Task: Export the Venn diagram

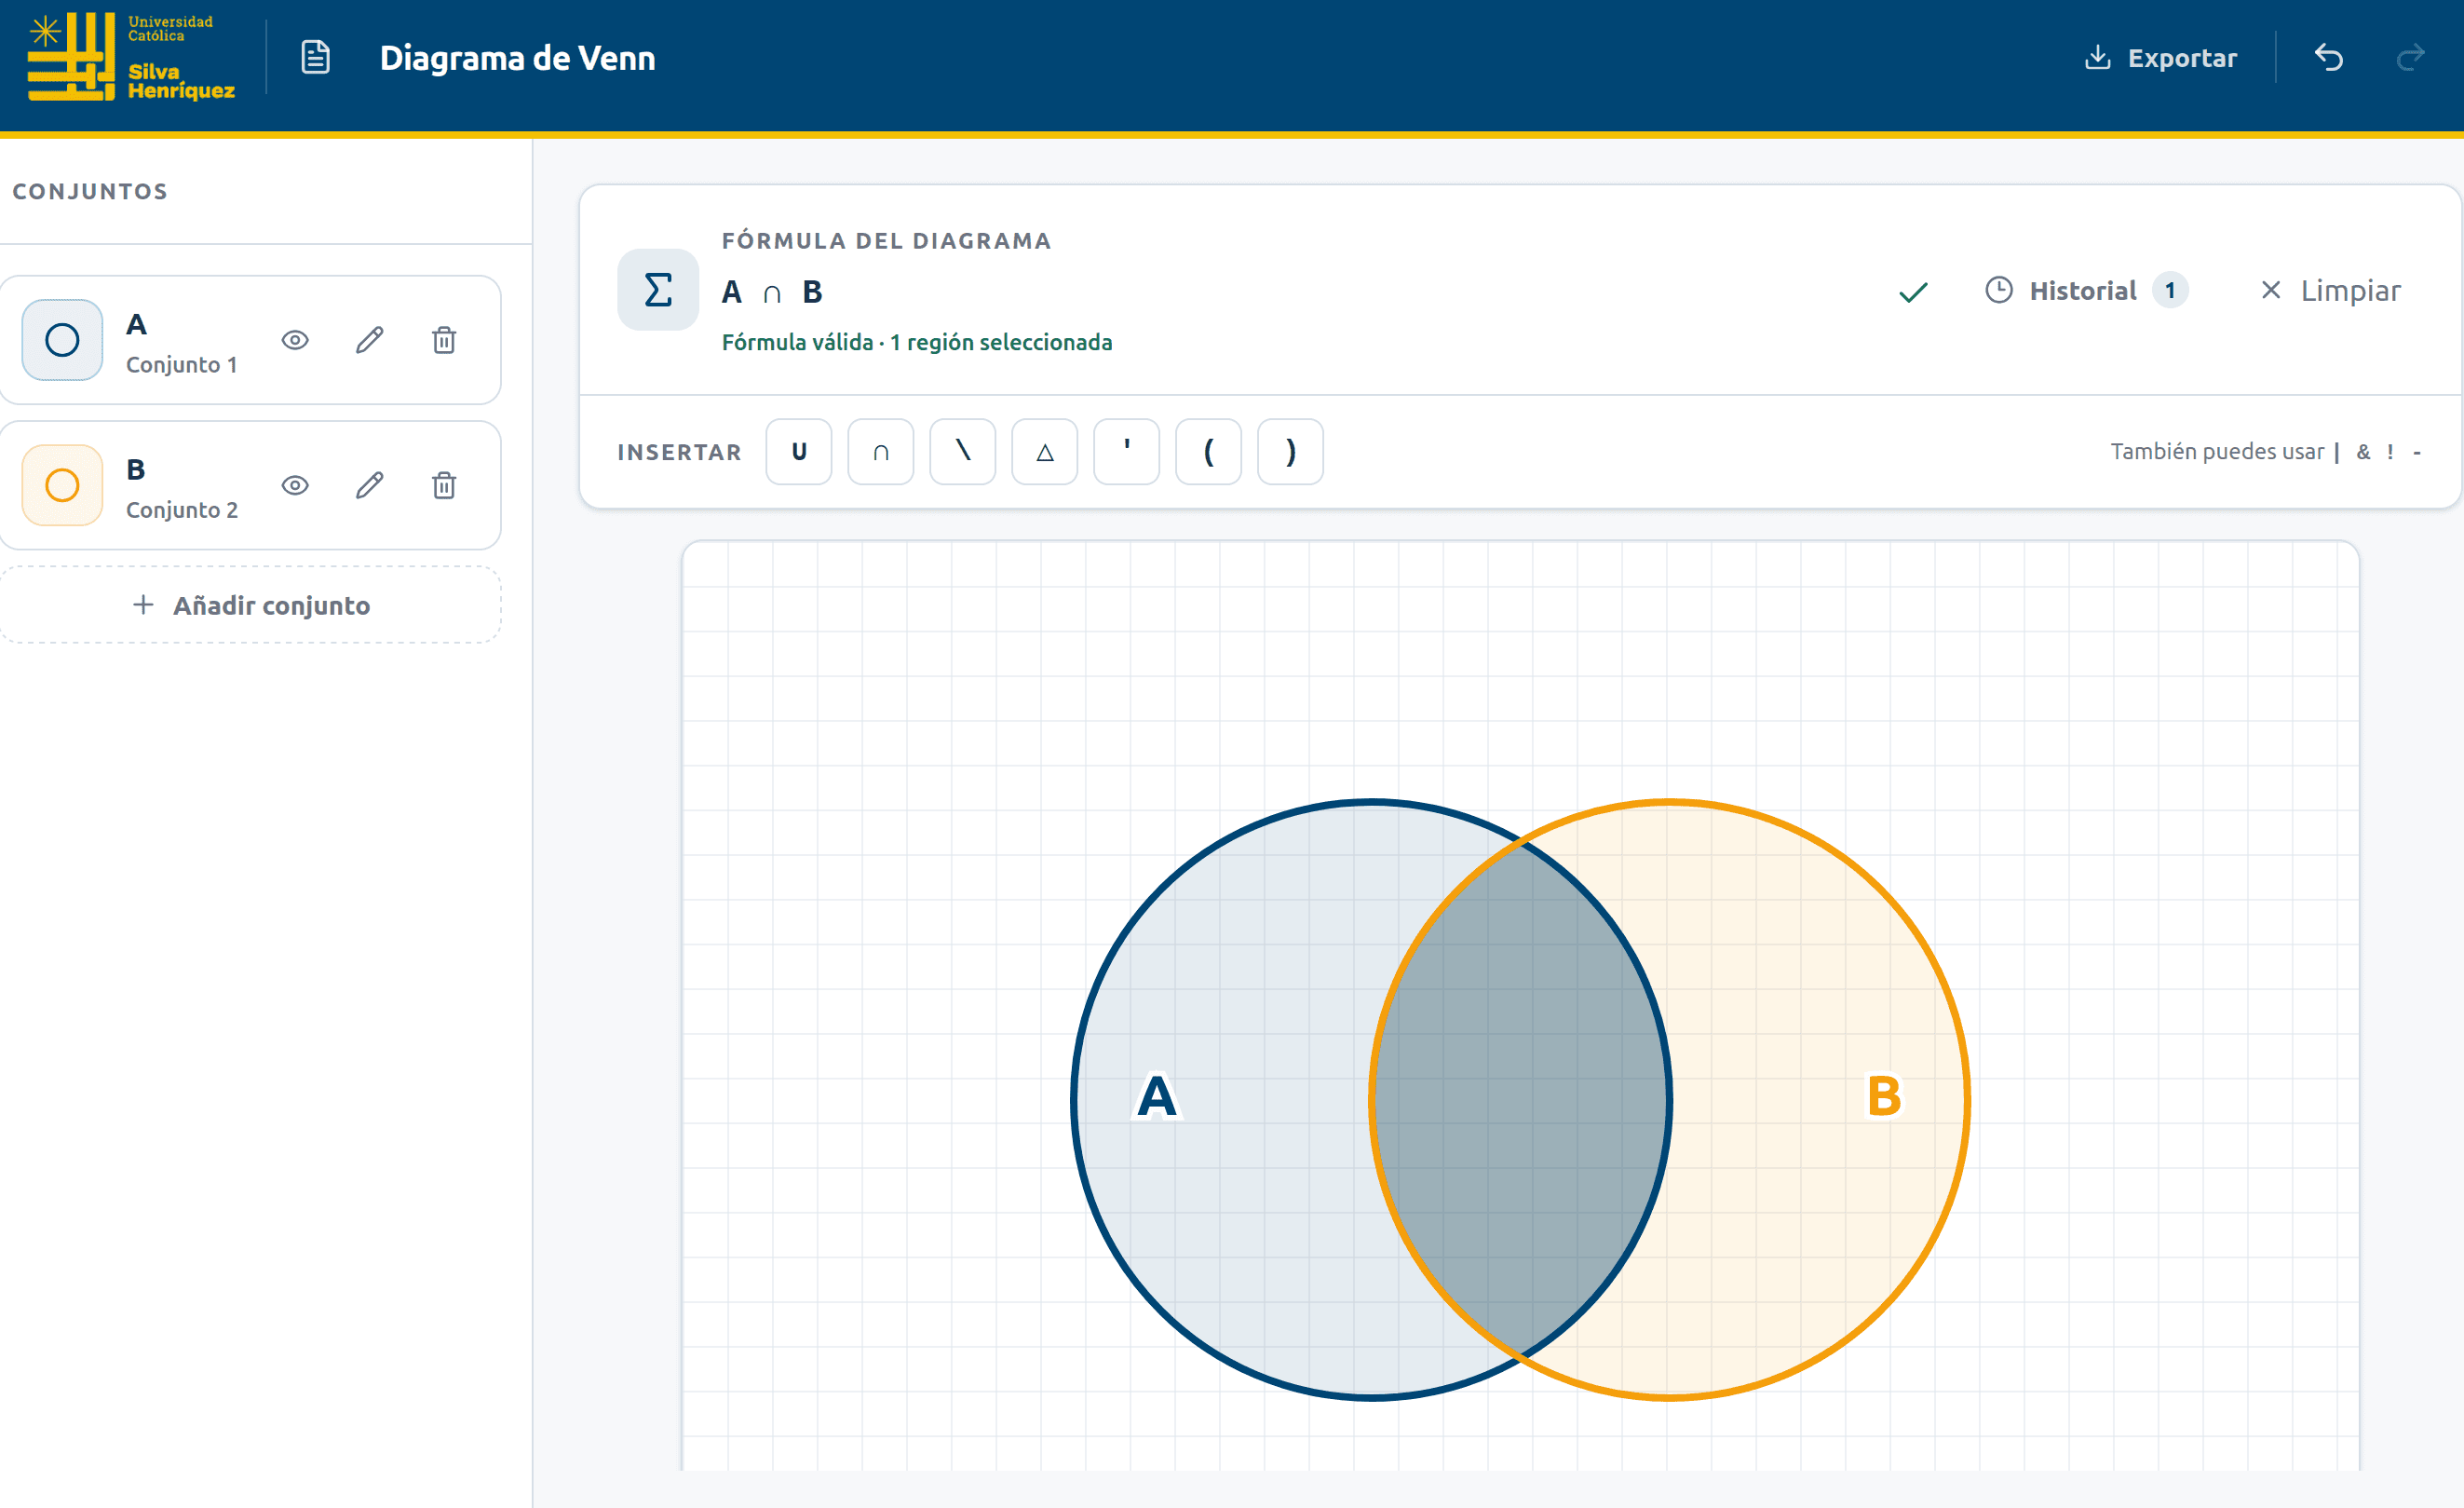Action: point(2160,58)
